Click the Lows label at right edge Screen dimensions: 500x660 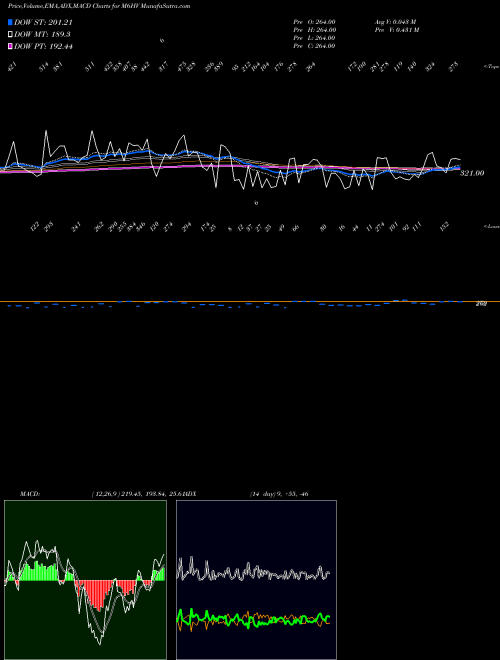(x=492, y=226)
